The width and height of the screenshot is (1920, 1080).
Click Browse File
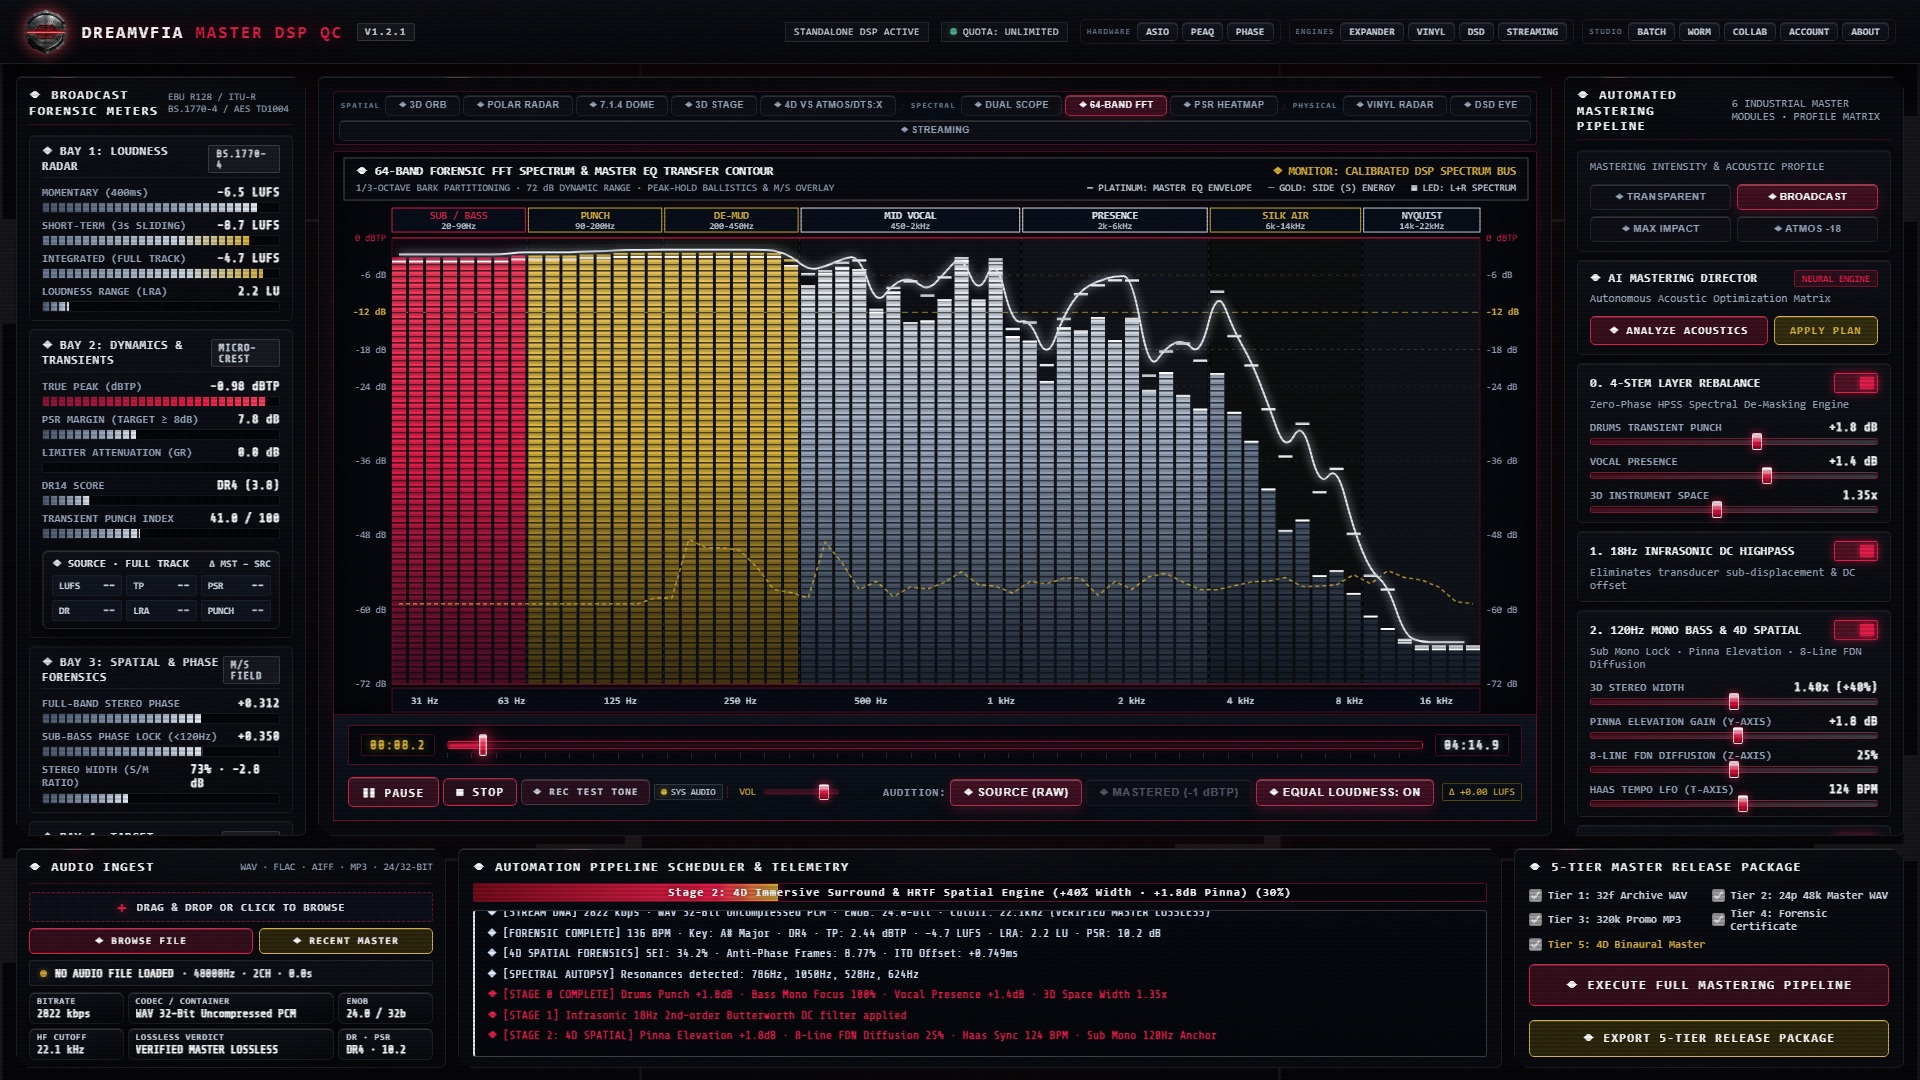tap(141, 941)
